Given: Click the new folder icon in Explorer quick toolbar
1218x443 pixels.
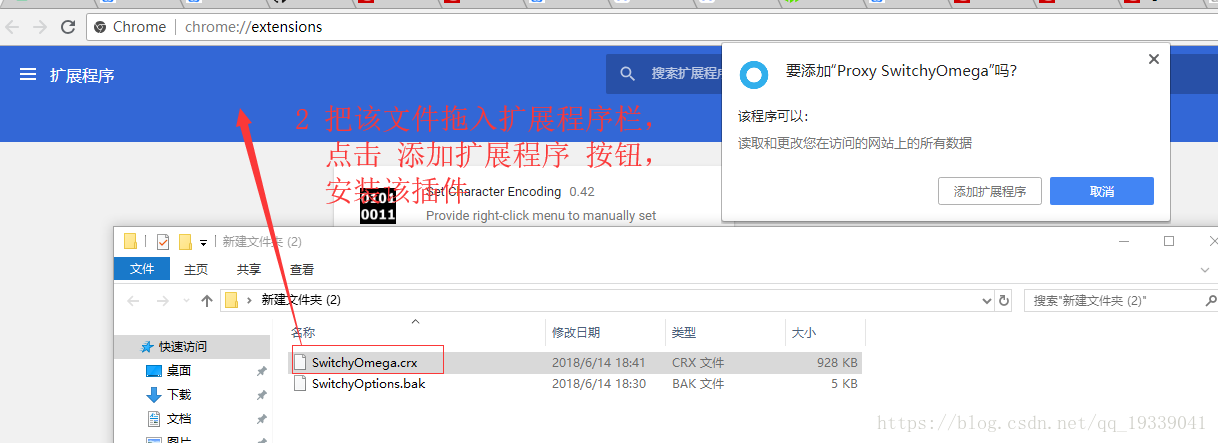Looking at the screenshot, I should 185,241.
